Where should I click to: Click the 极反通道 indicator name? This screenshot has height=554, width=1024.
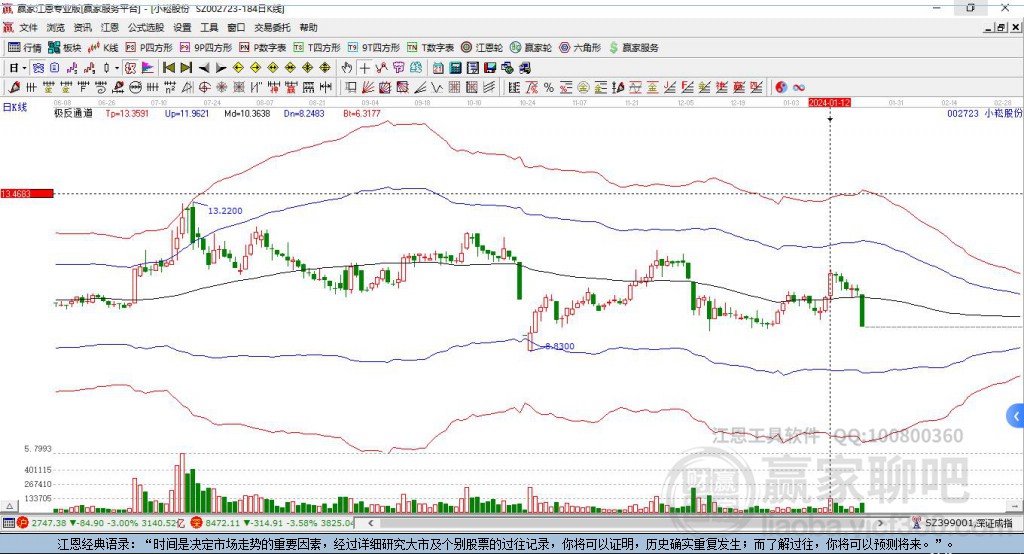(x=73, y=113)
